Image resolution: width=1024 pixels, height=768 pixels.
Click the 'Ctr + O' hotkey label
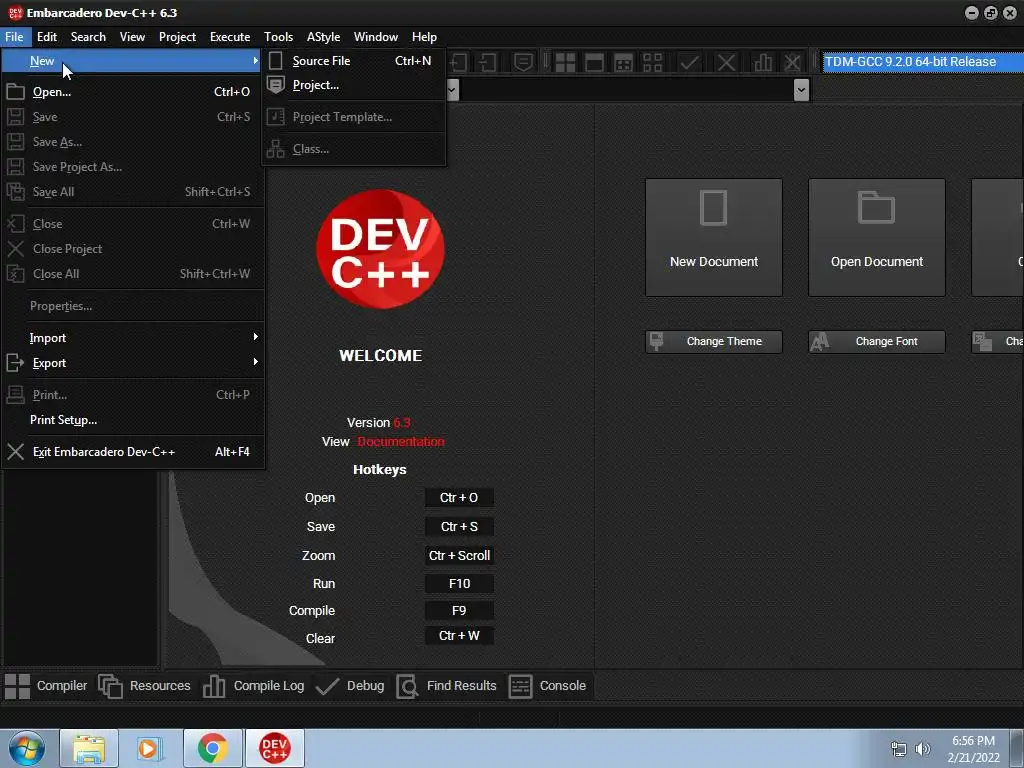click(459, 498)
